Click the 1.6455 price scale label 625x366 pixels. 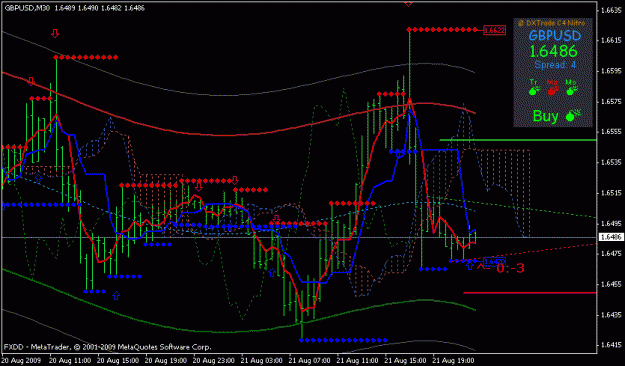click(x=611, y=284)
